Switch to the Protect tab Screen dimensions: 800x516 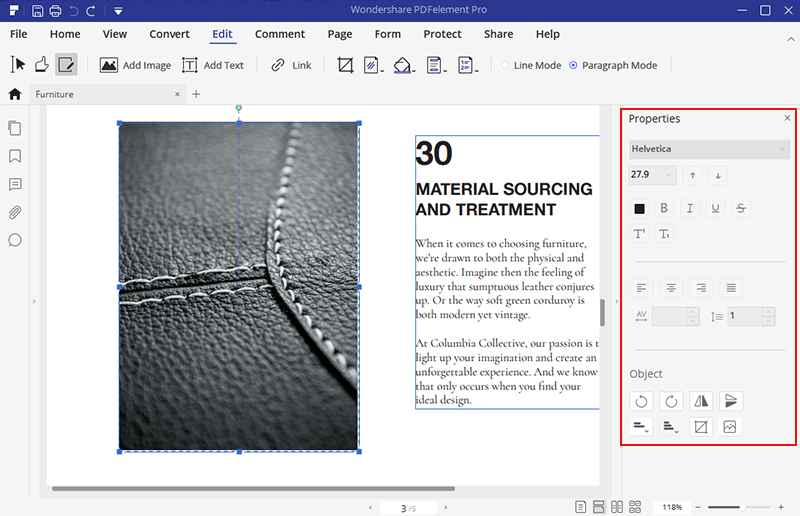click(x=442, y=34)
